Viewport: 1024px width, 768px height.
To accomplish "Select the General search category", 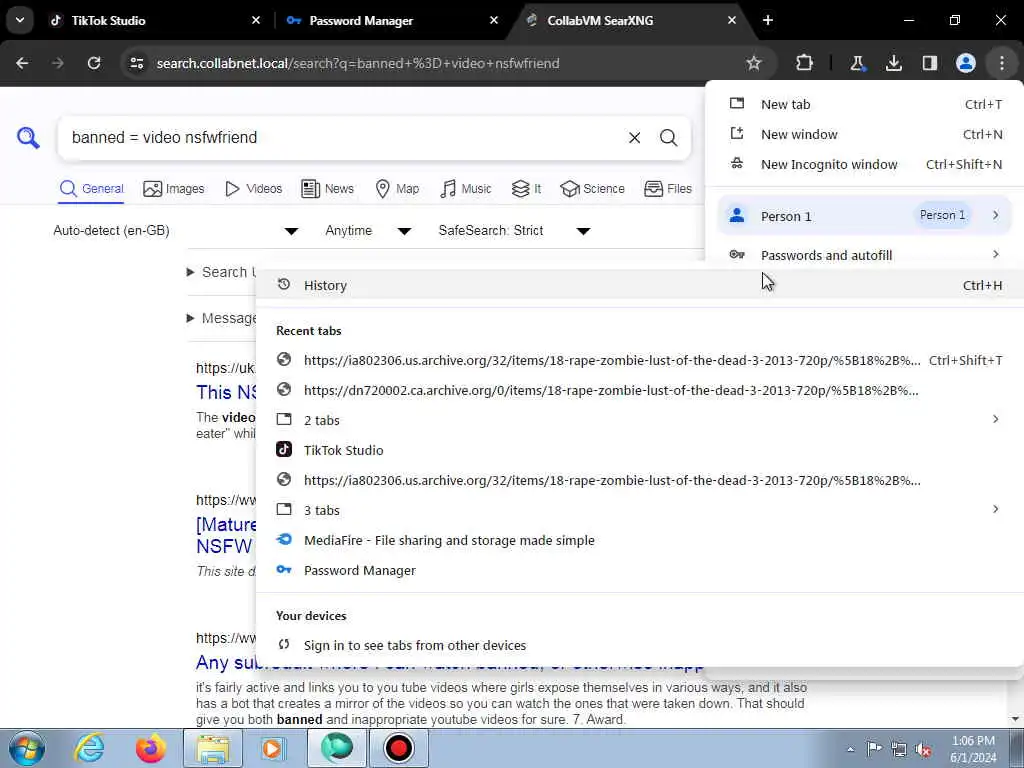I will pos(91,189).
